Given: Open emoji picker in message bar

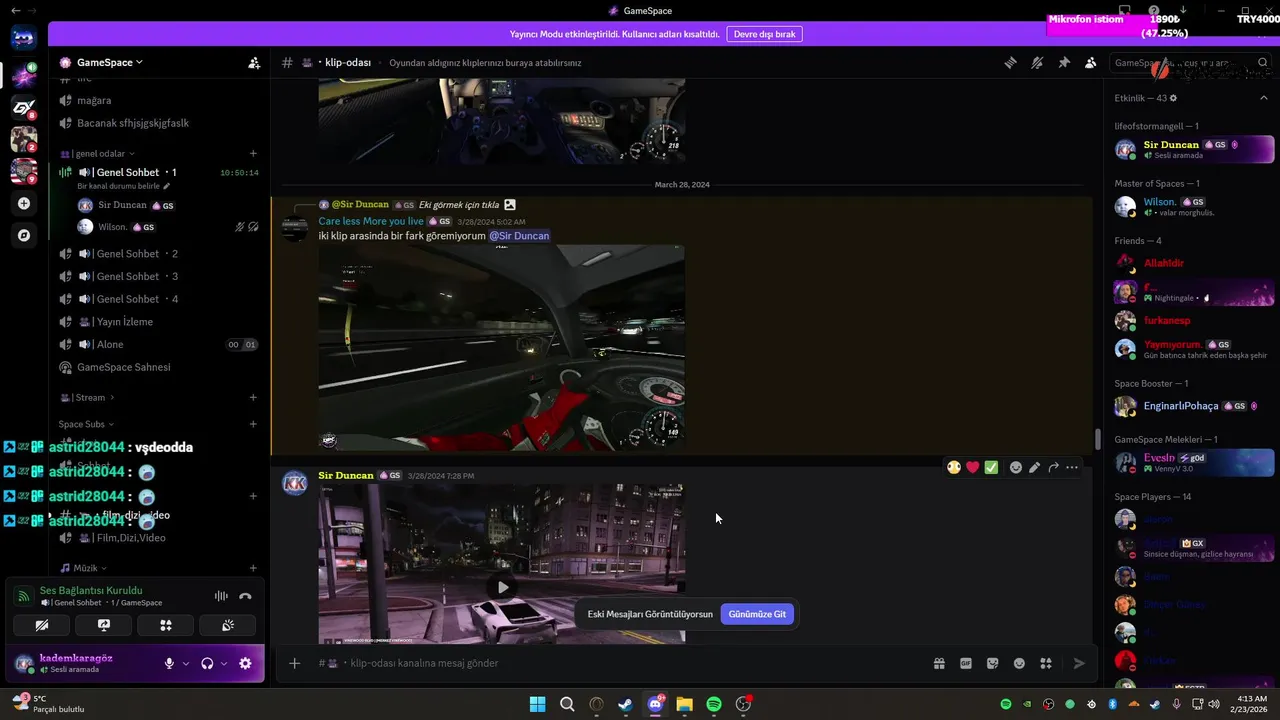Looking at the screenshot, I should tap(1019, 663).
